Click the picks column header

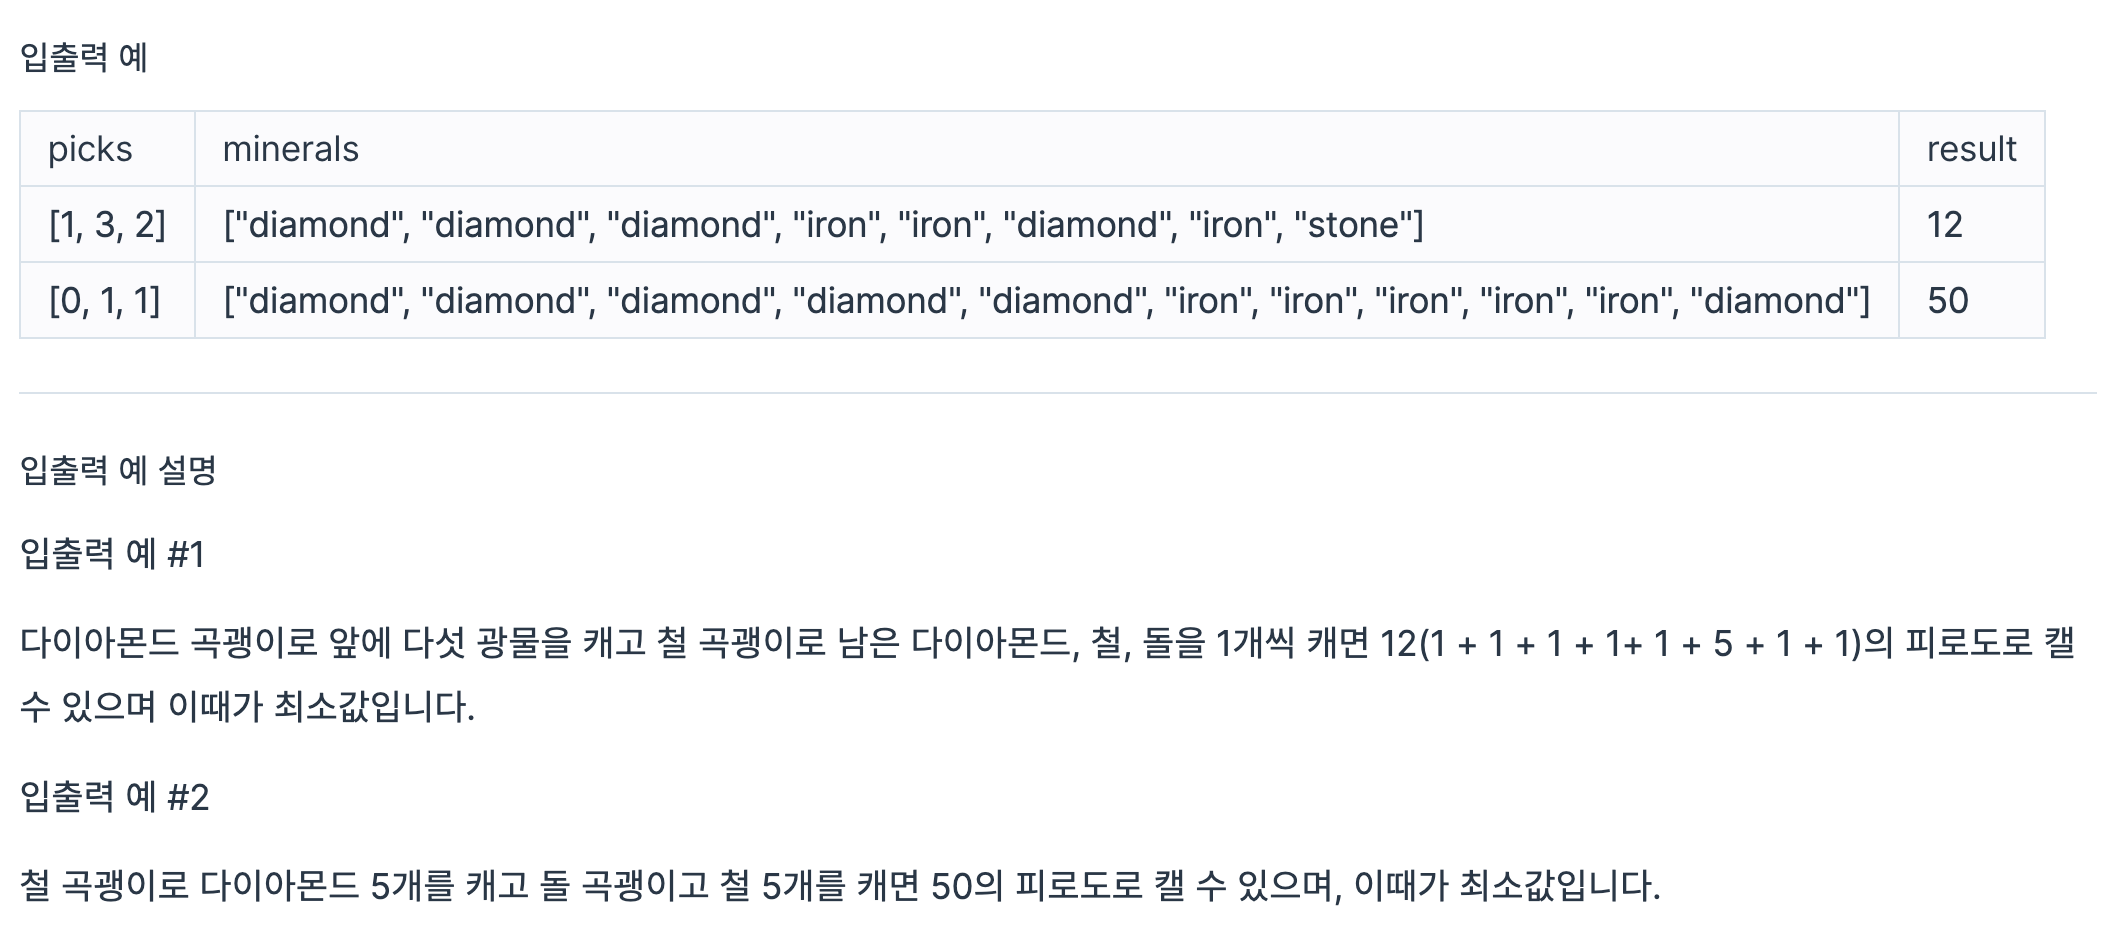click(x=90, y=149)
